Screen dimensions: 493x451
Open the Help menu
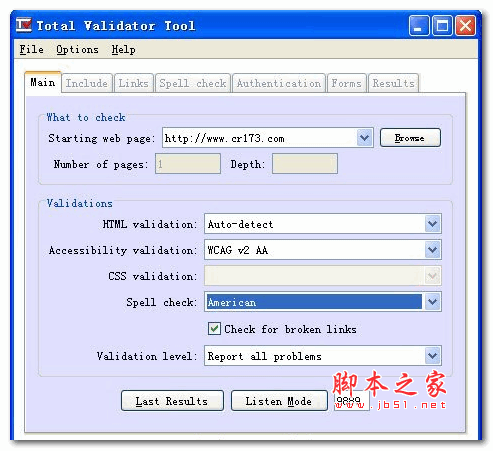coord(123,50)
